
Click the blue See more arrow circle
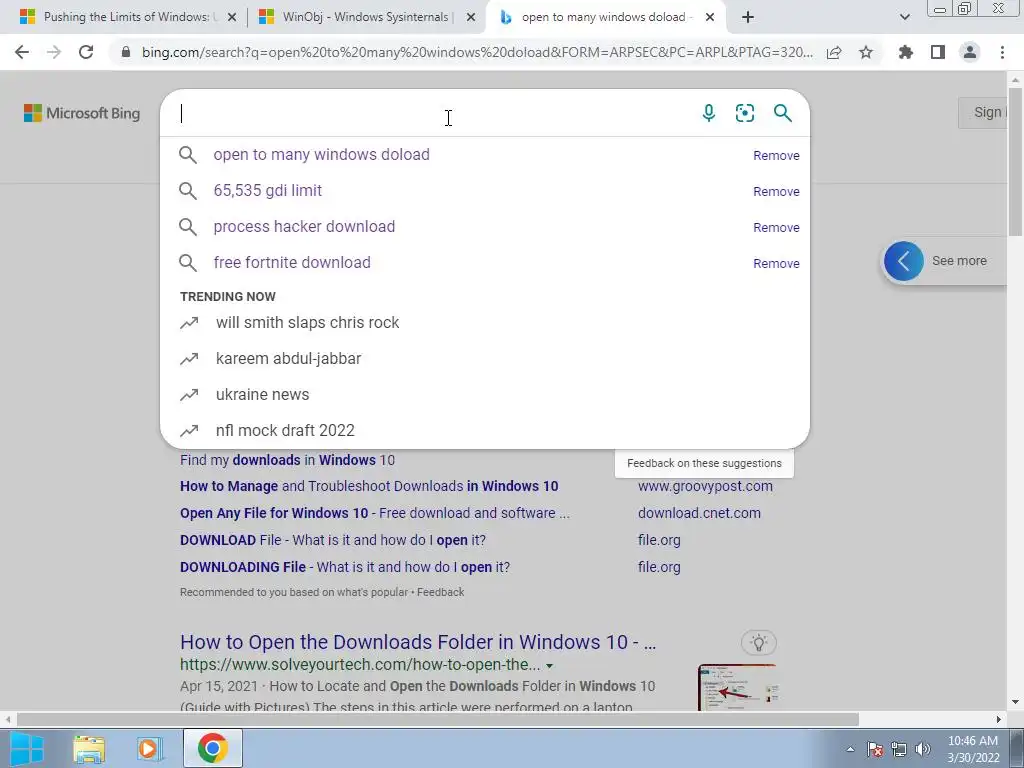coord(904,261)
